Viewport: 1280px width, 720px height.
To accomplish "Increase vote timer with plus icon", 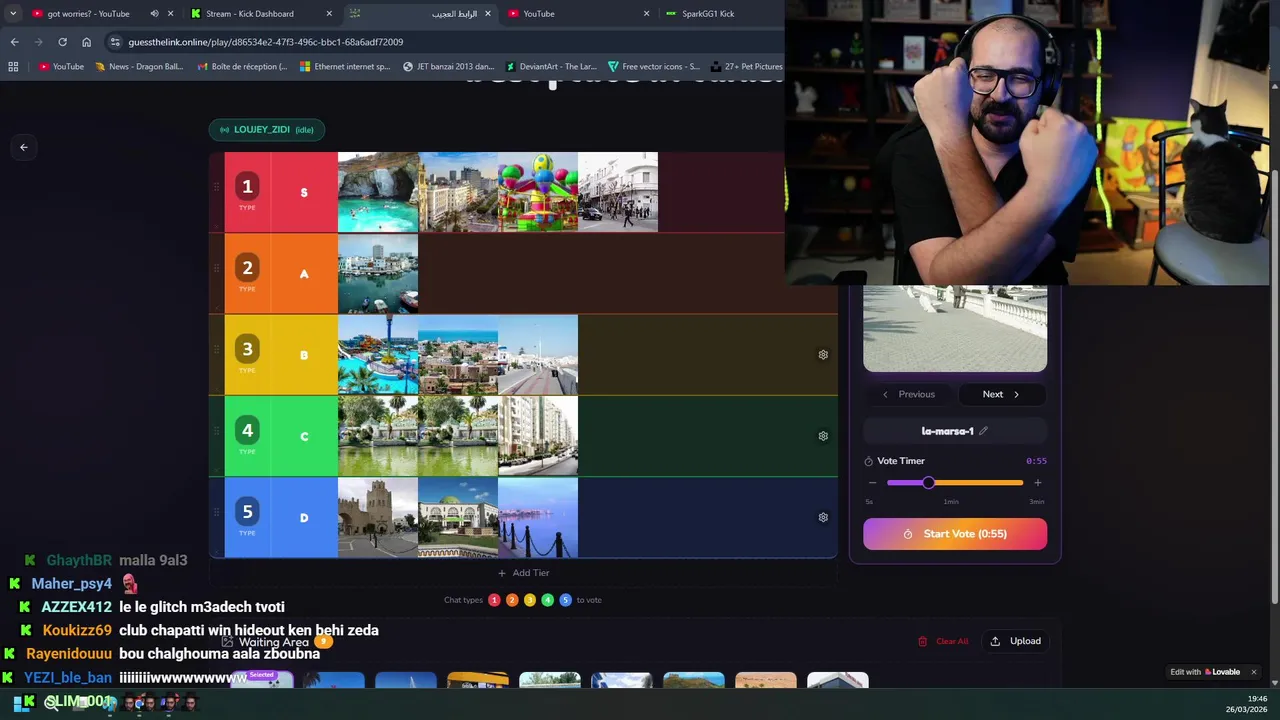I will 1037,483.
